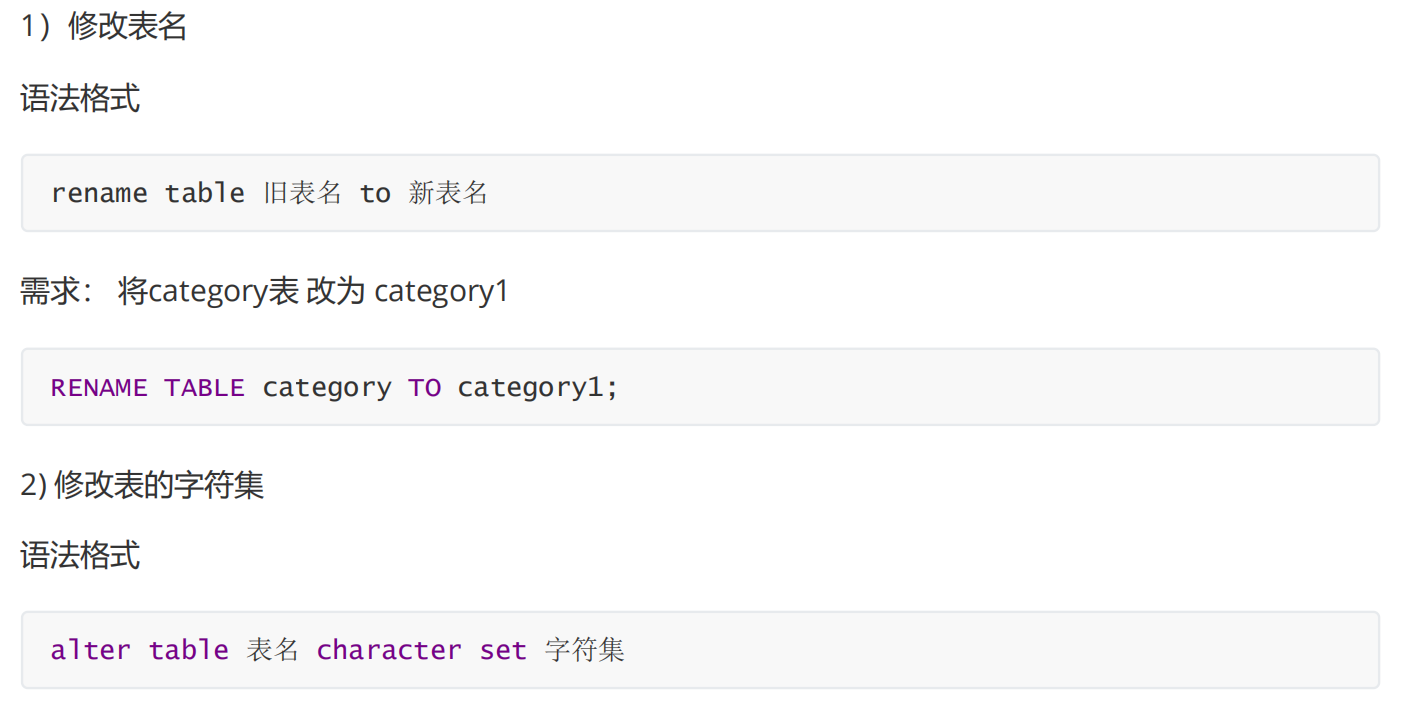This screenshot has height=708, width=1419.
Task: Click the uppercase "RENAME" keyword in the SQL example
Action: click(99, 388)
